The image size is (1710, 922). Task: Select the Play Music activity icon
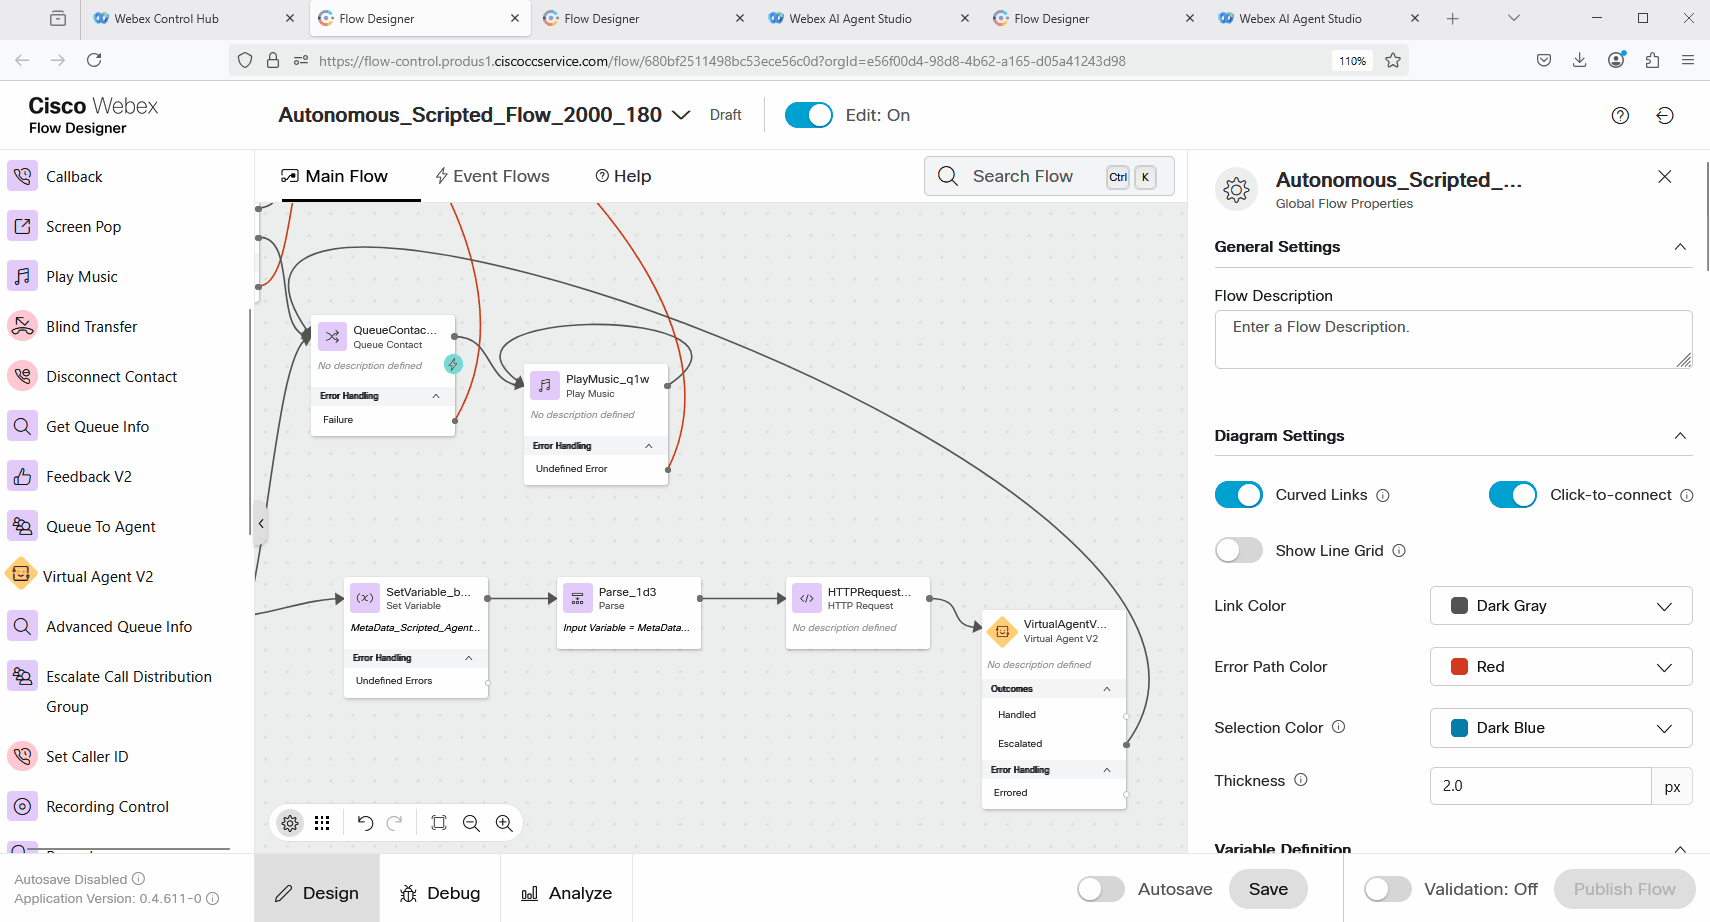[22, 276]
